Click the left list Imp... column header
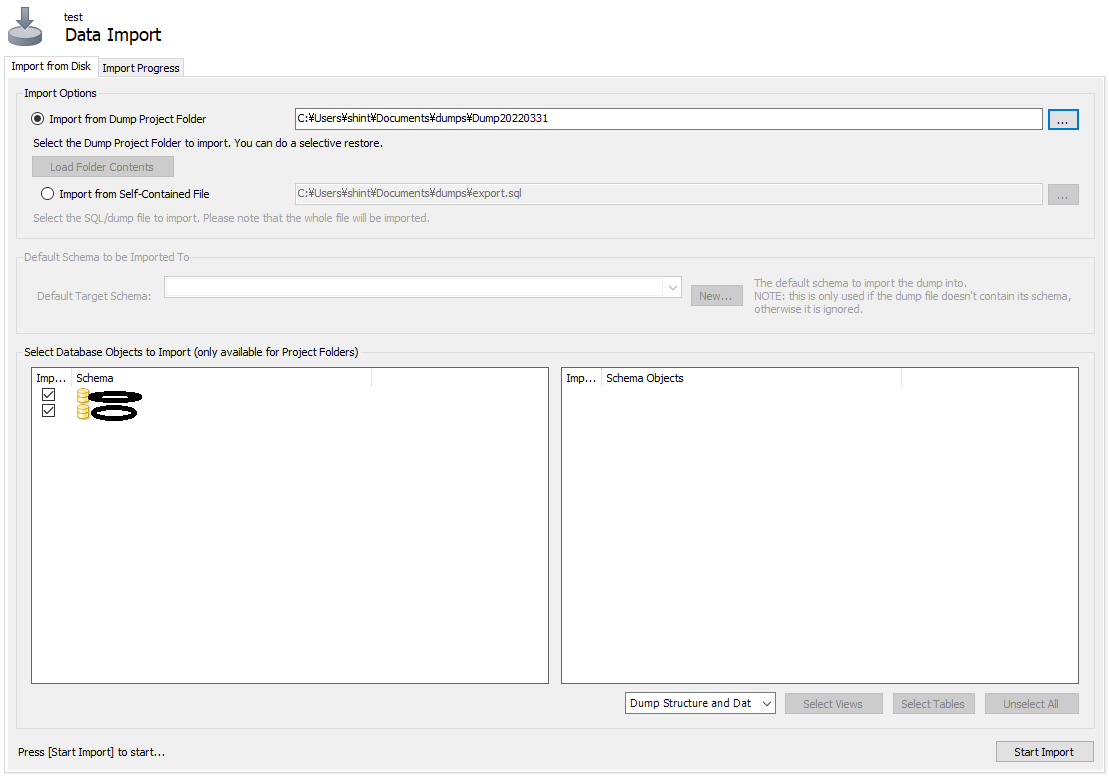The height and width of the screenshot is (781, 1109). (52, 378)
